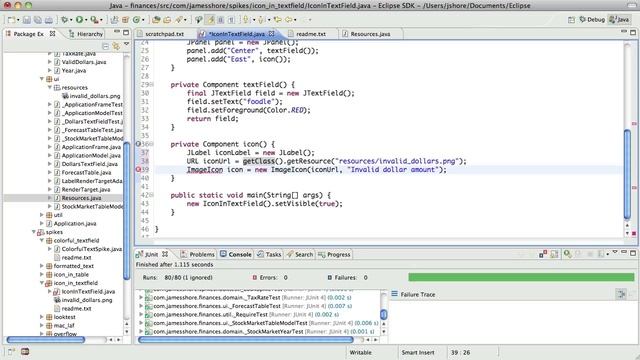Screen dimensions: 640x360
Task: Click the Save toolbar icon
Action: (27, 20)
